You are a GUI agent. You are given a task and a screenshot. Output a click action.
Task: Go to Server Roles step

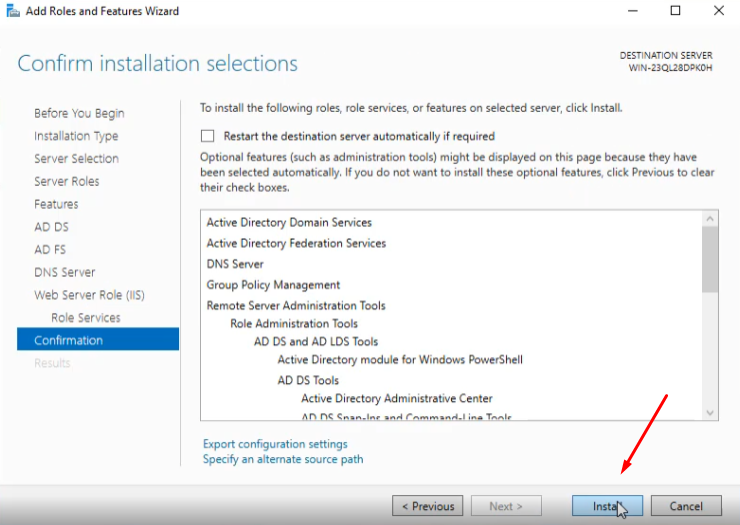(67, 181)
